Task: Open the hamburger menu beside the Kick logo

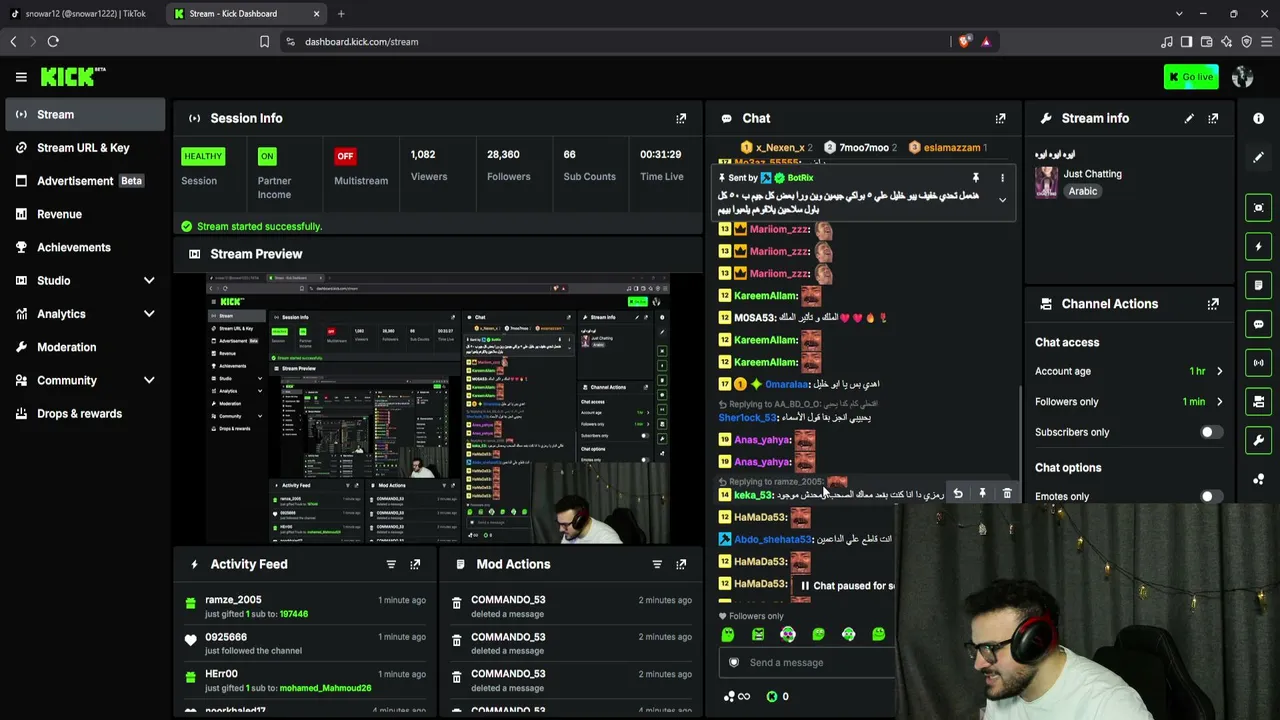Action: (x=21, y=77)
